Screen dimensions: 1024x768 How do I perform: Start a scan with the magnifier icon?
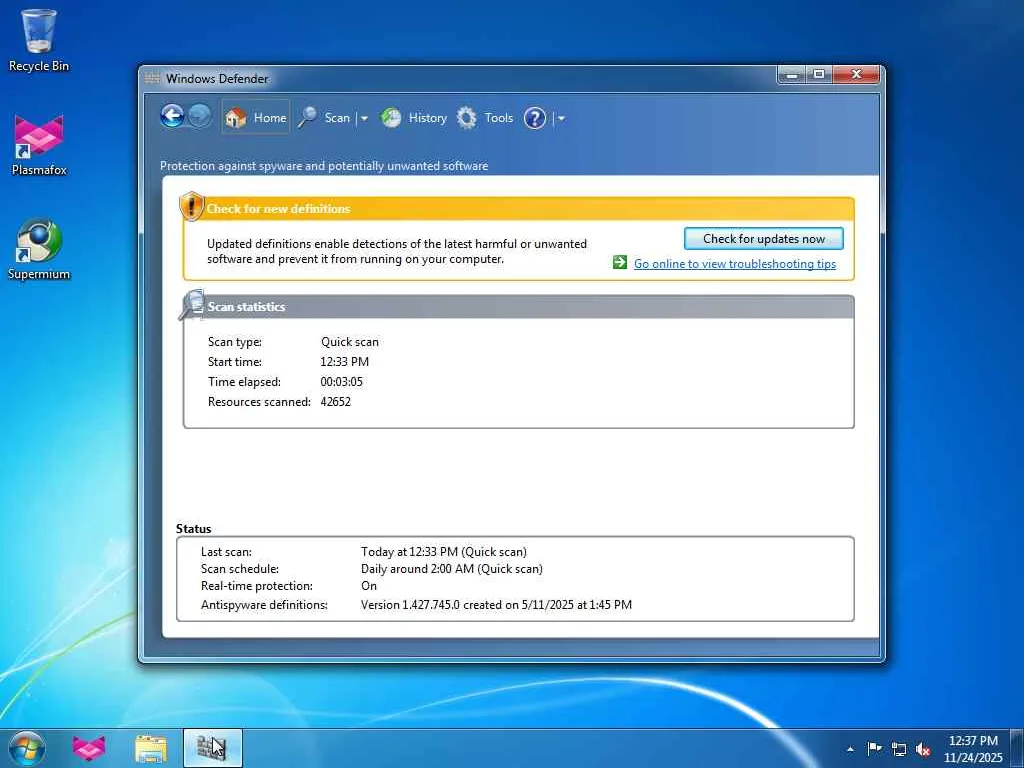coord(307,118)
